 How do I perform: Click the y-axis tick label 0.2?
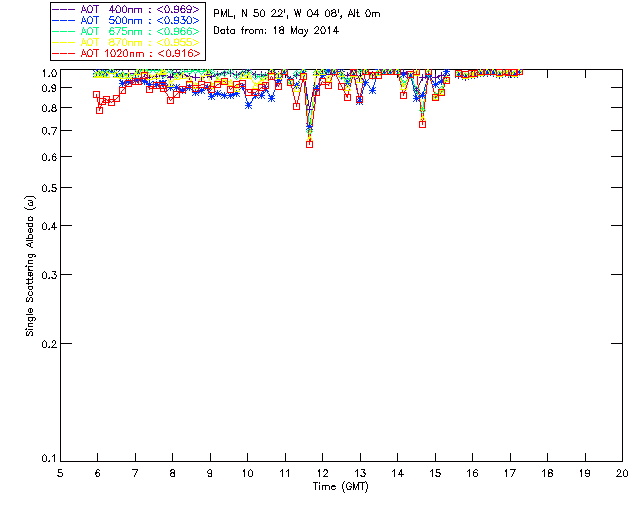(49, 344)
